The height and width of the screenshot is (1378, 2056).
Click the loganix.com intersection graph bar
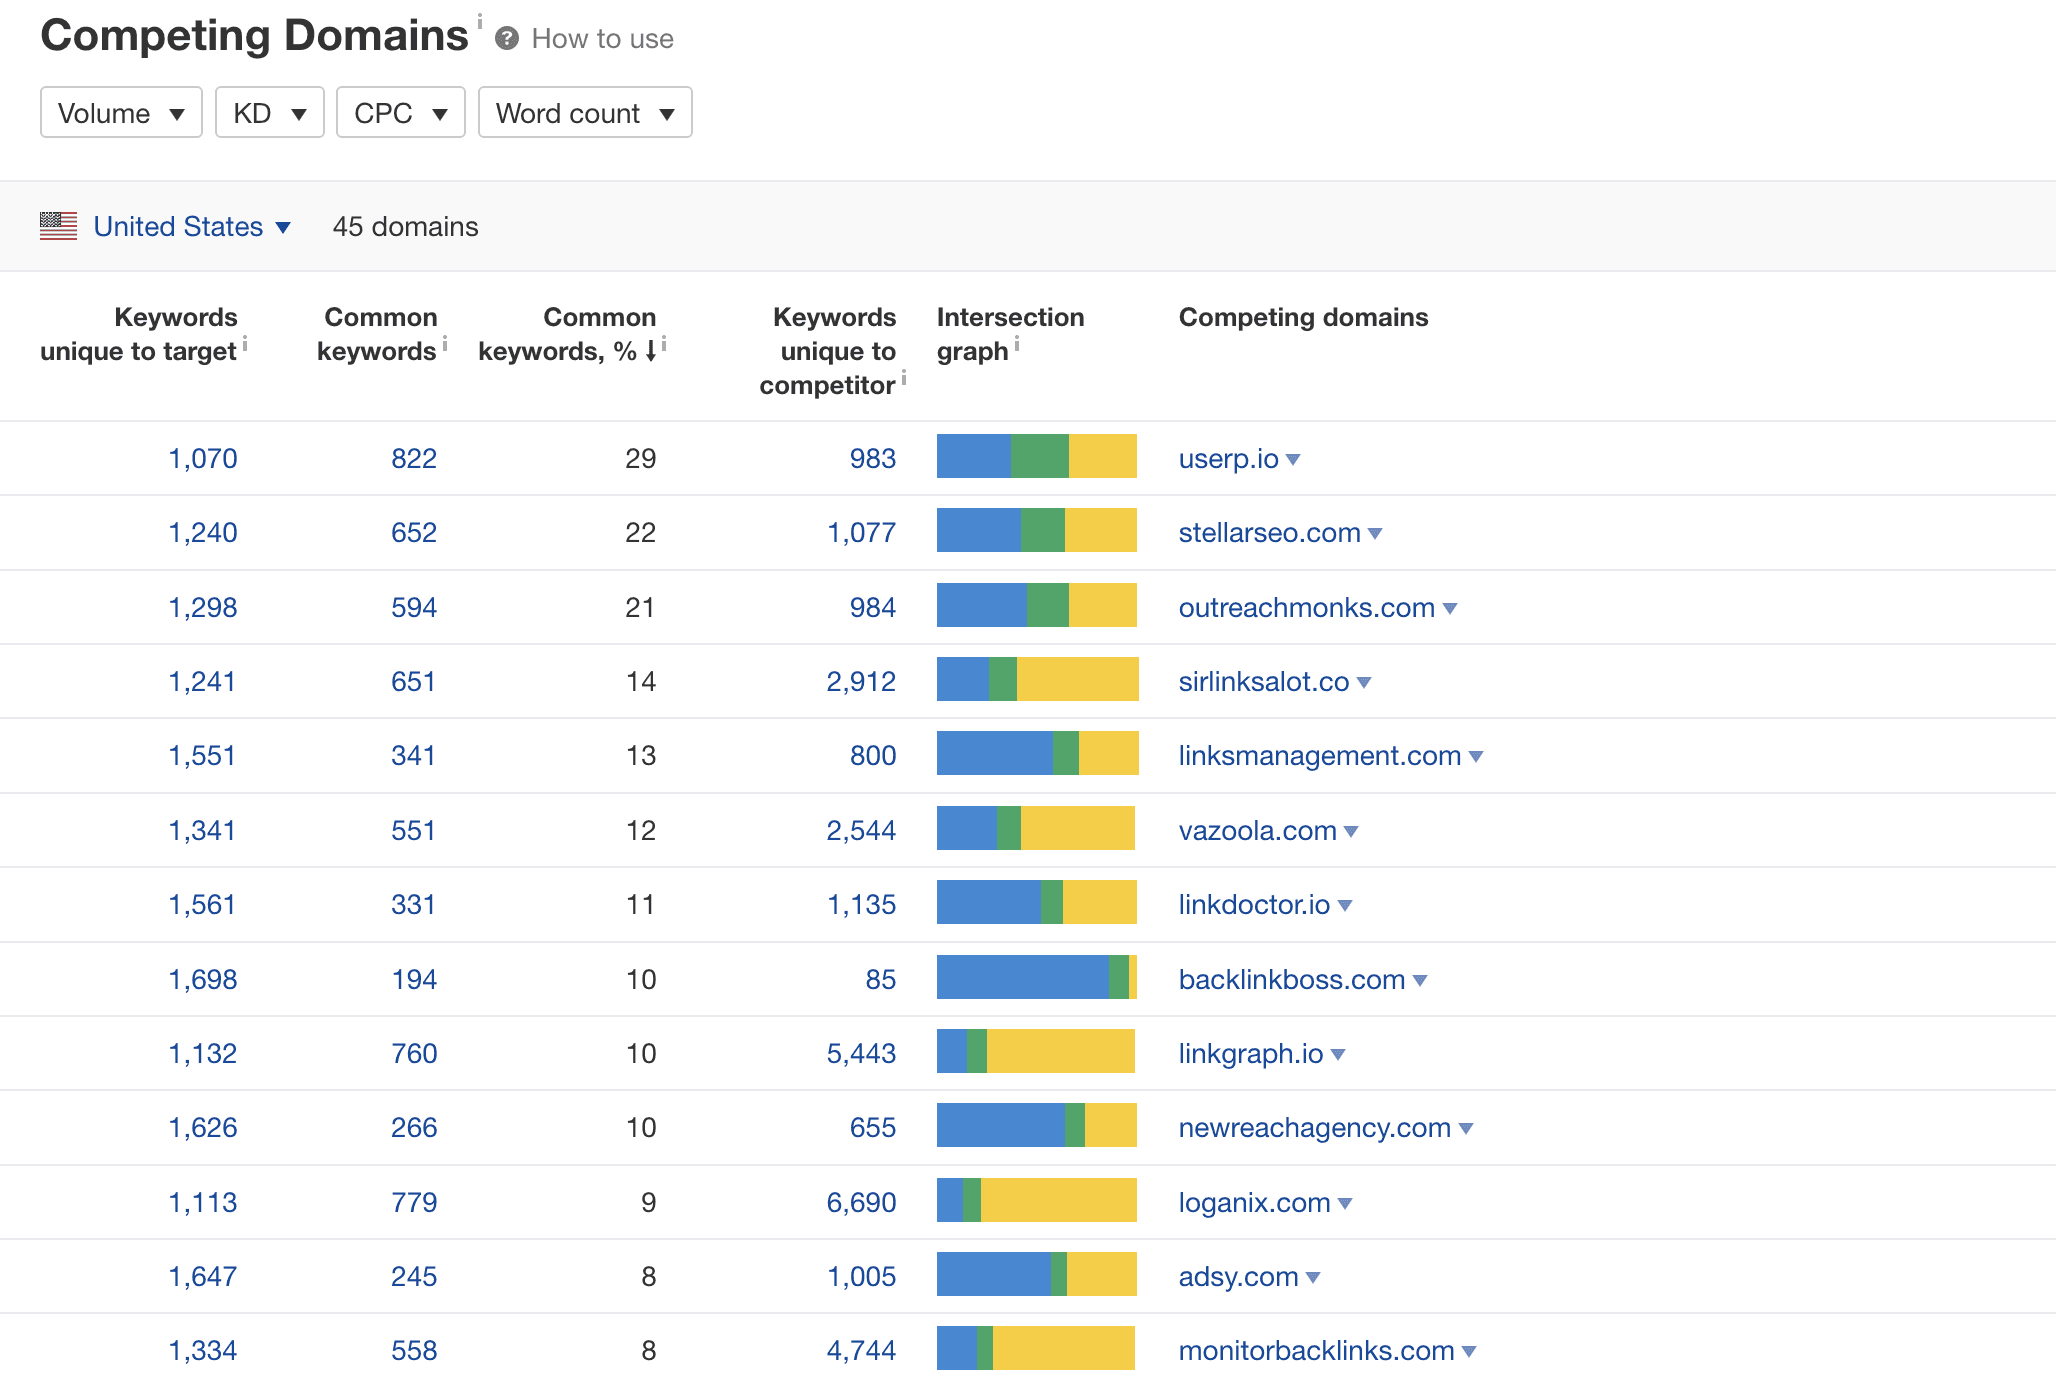click(x=1037, y=1200)
